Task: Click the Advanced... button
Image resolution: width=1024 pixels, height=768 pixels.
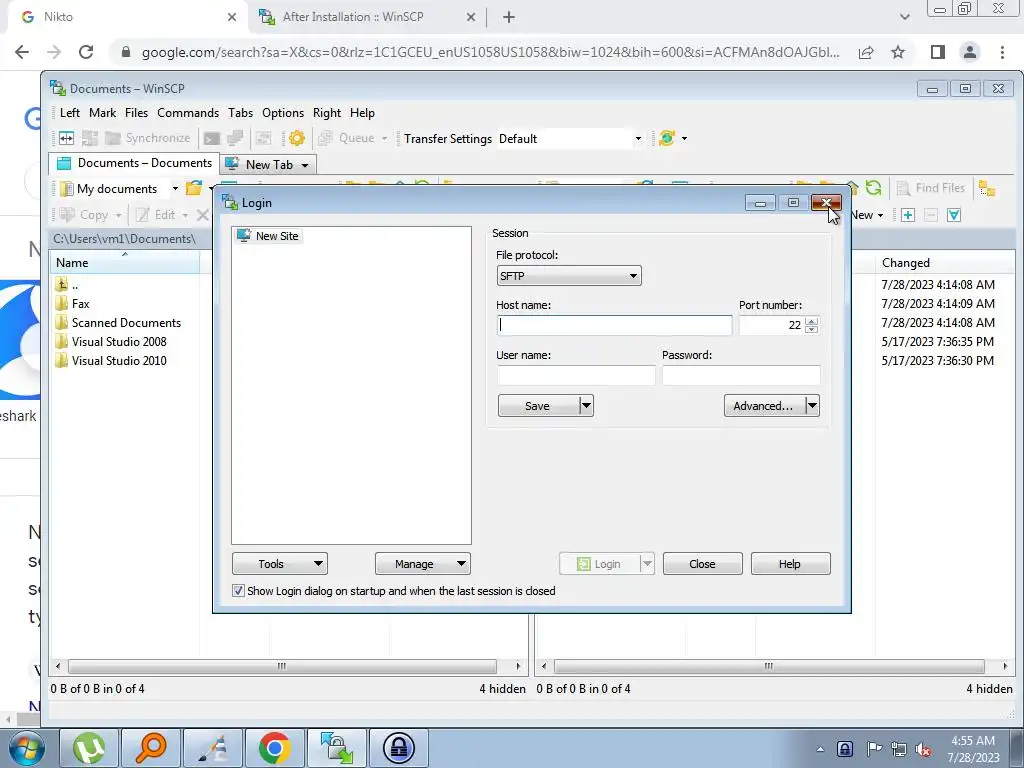Action: point(764,406)
